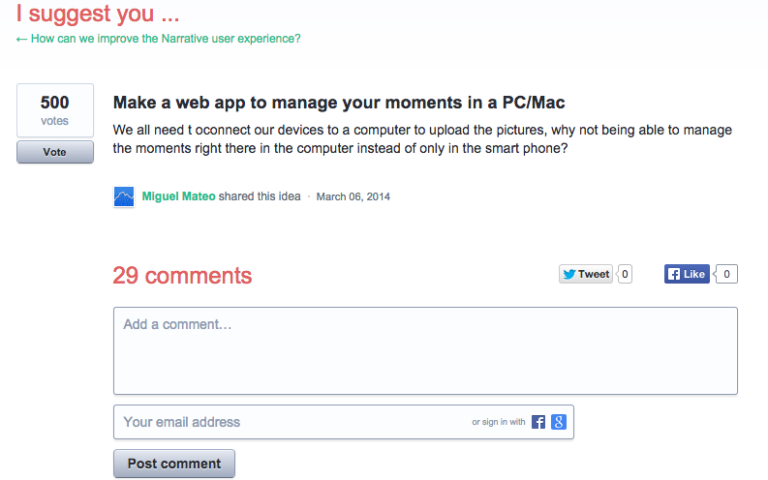Submit with the Post comment button
Screen dimensions: 768x480
[174, 463]
